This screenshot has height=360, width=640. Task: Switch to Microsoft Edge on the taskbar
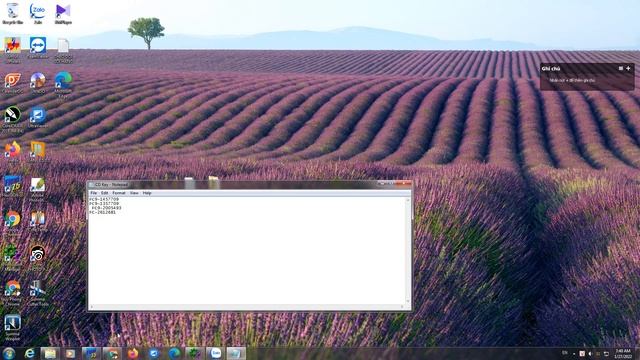(174, 353)
